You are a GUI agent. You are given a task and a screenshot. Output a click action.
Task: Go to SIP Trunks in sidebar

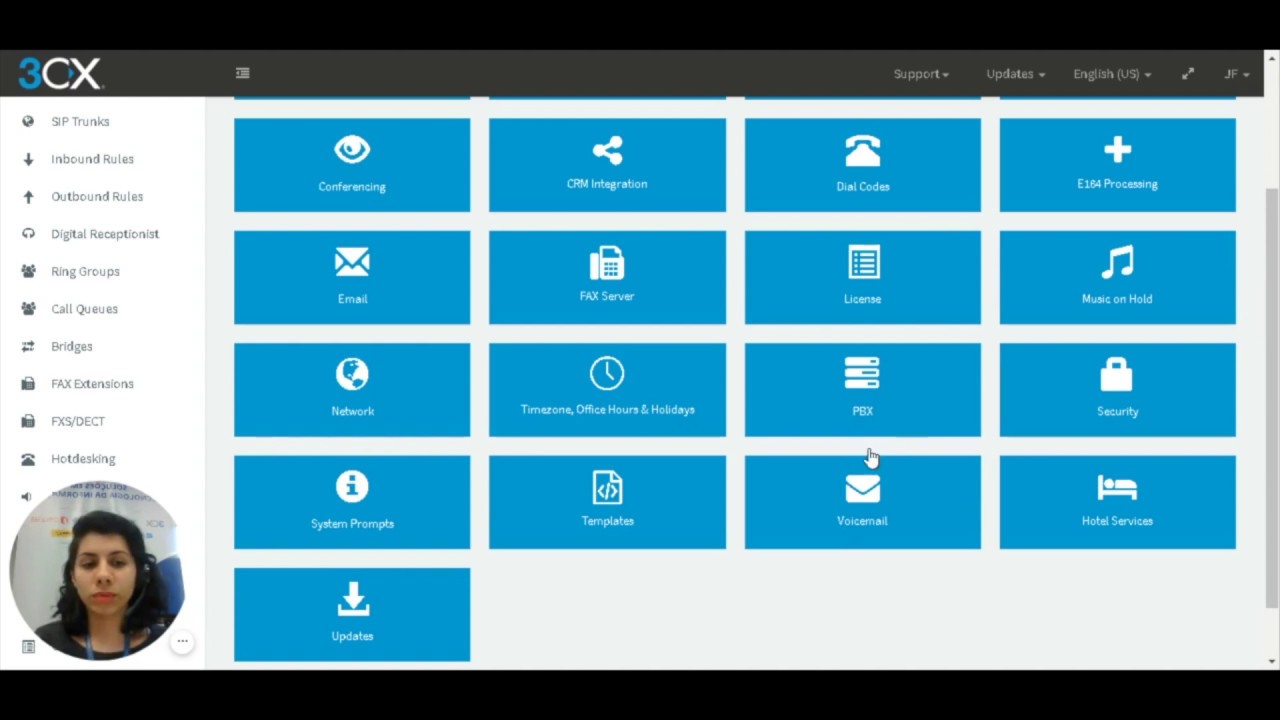point(80,121)
